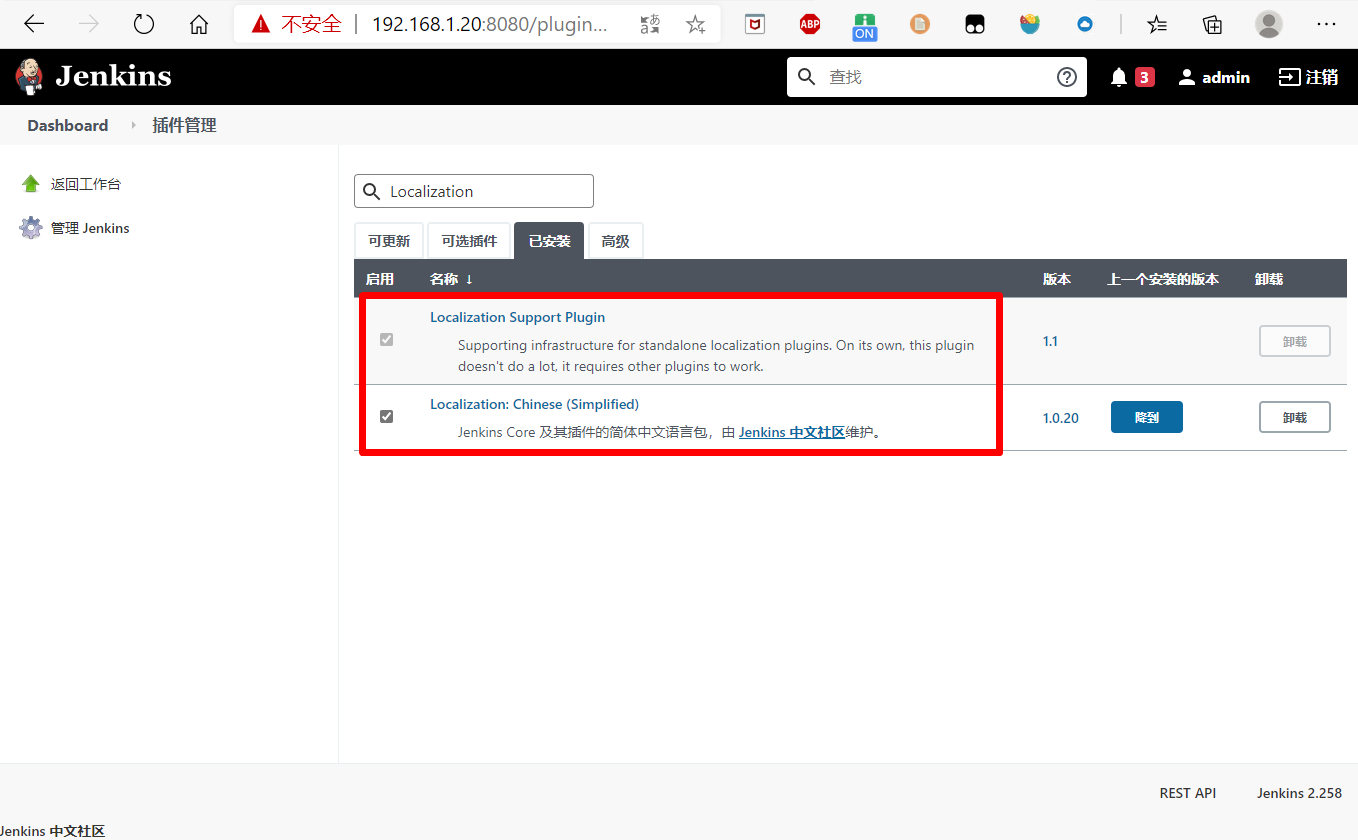Open the ABP adblock extension icon
Image resolution: width=1358 pixels, height=840 pixels.
[810, 24]
